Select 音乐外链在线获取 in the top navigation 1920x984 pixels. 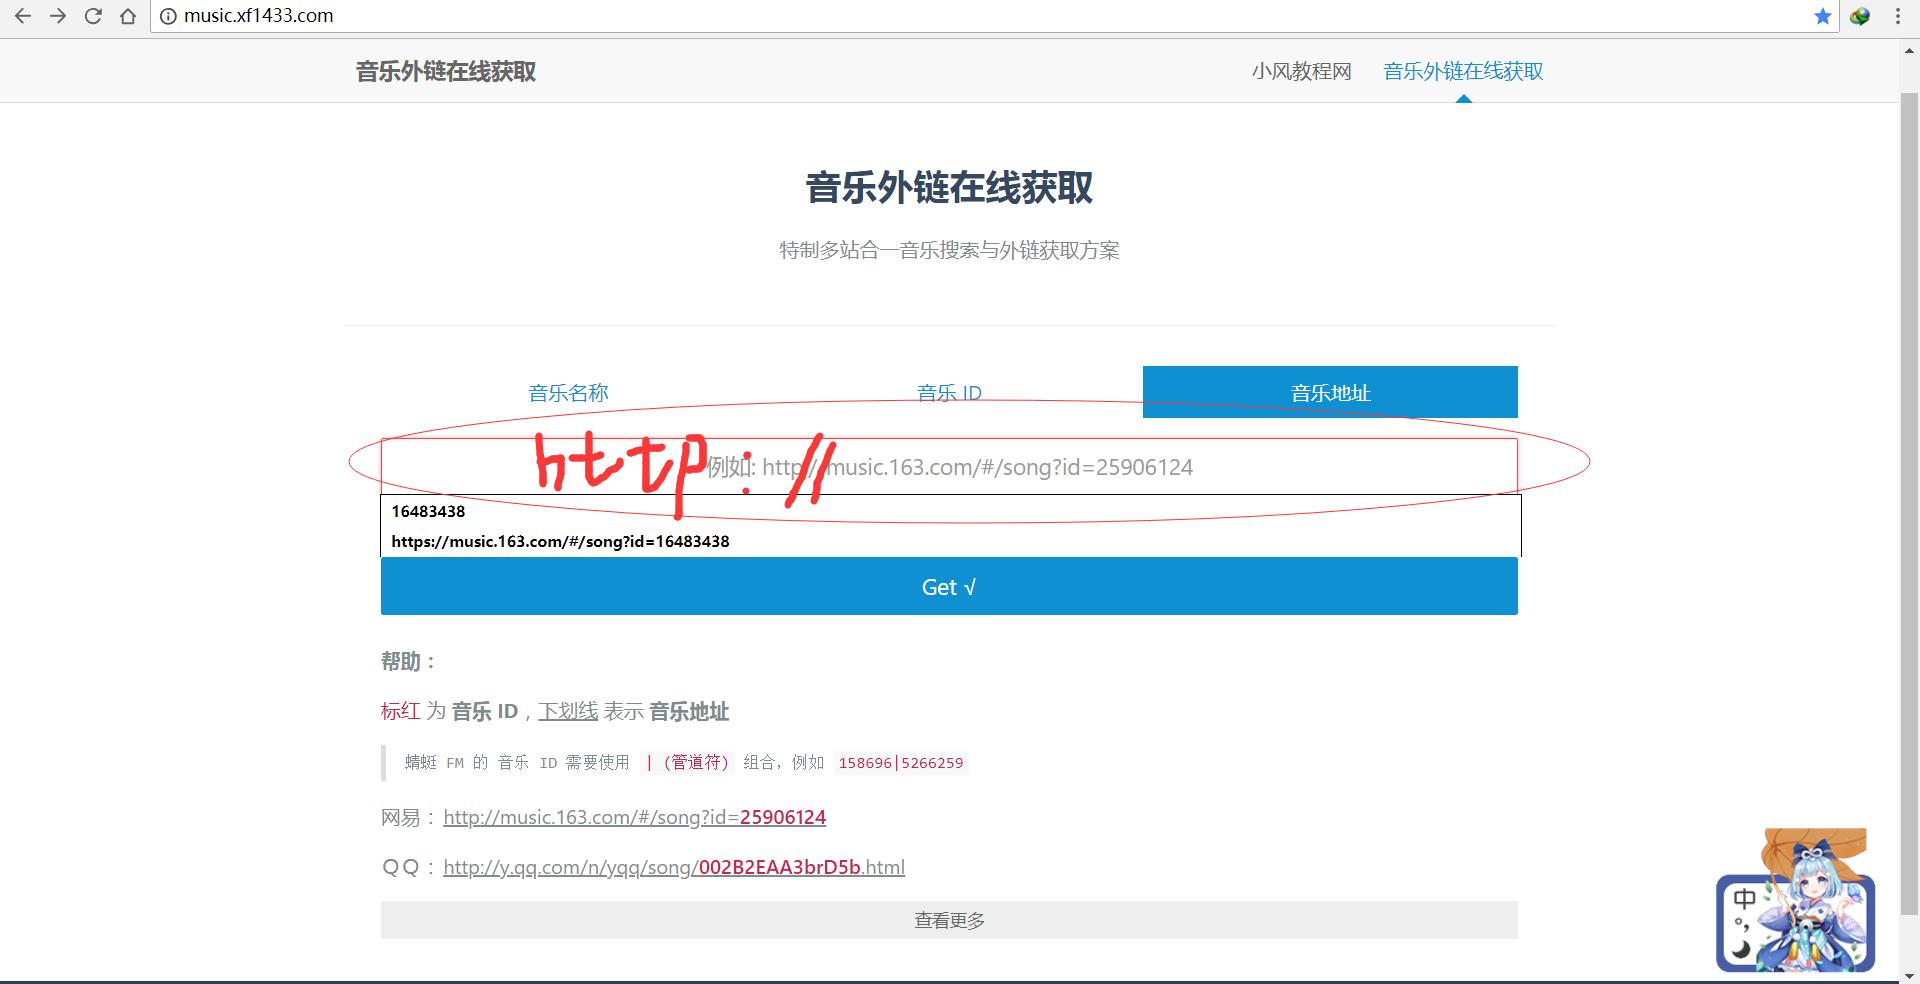click(x=1462, y=71)
